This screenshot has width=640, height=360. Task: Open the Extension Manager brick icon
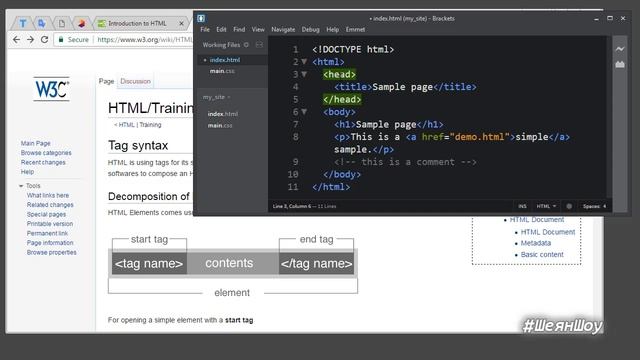pyautogui.click(x=620, y=64)
